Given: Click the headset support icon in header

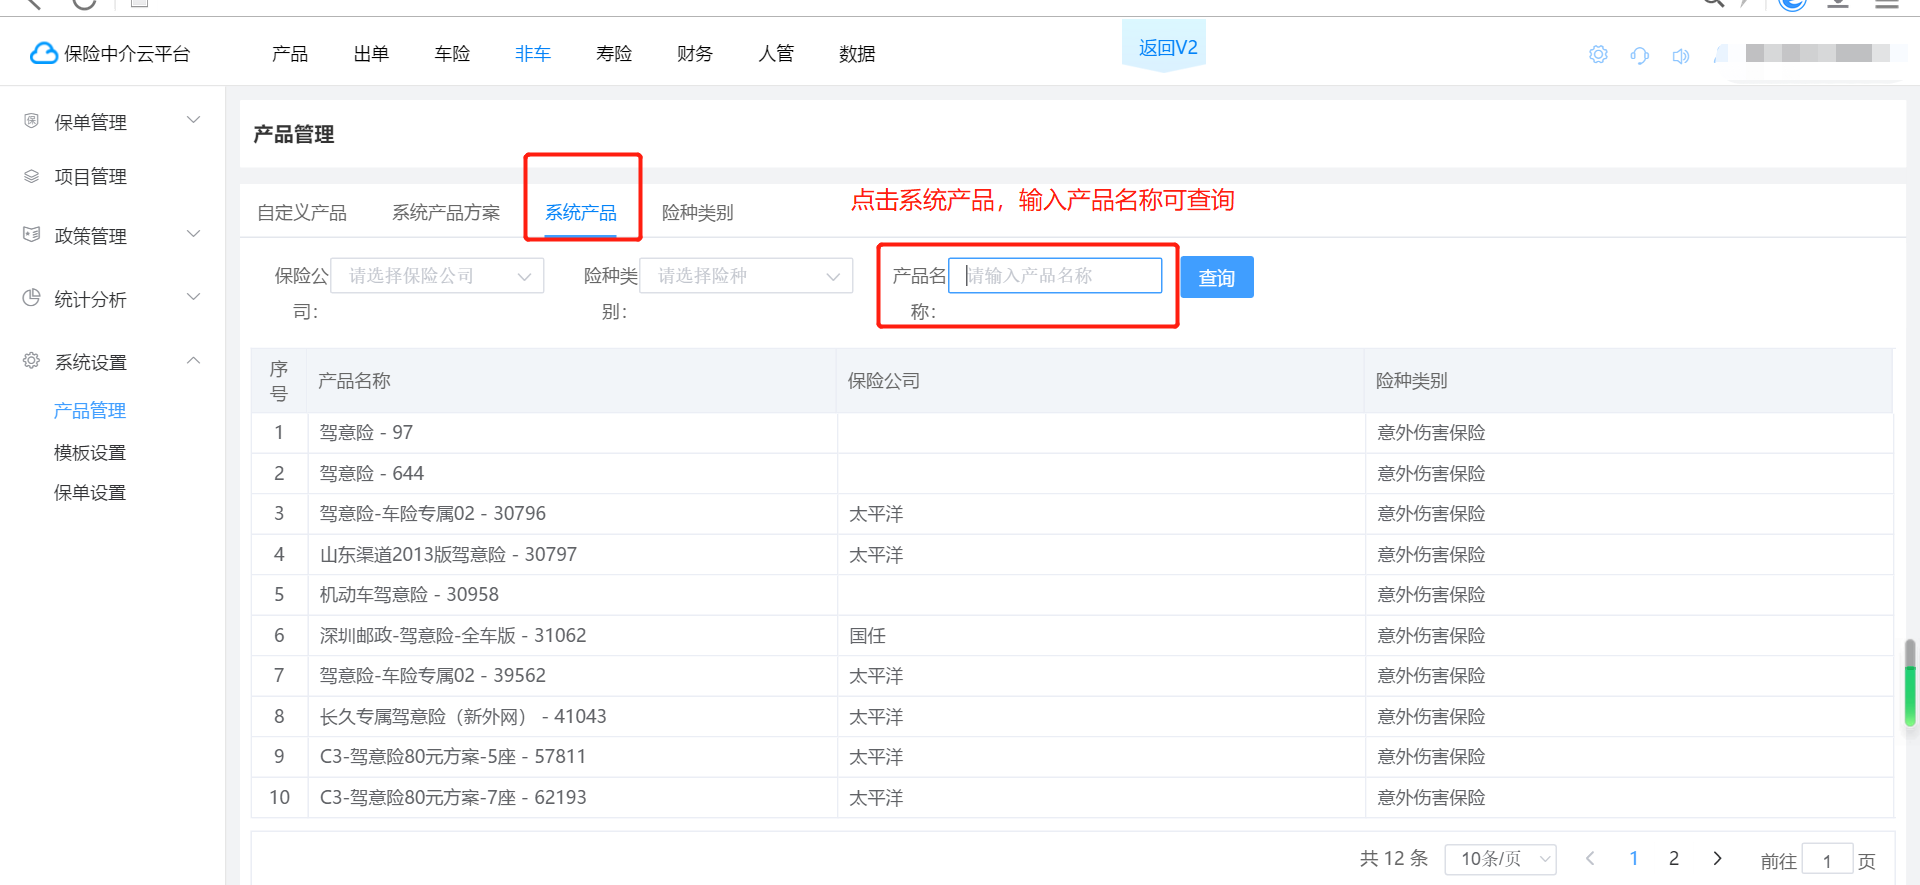Looking at the screenshot, I should point(1640,55).
